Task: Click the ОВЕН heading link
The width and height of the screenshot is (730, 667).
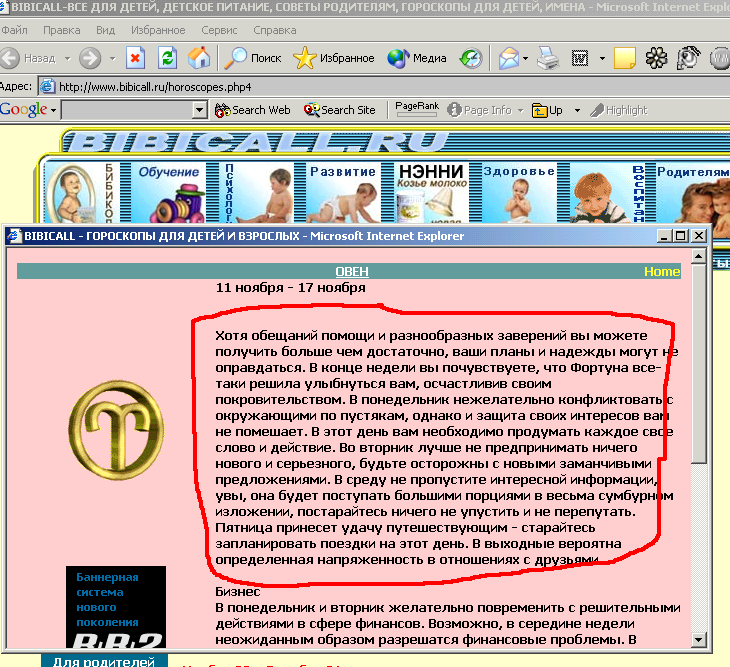Action: point(352,271)
